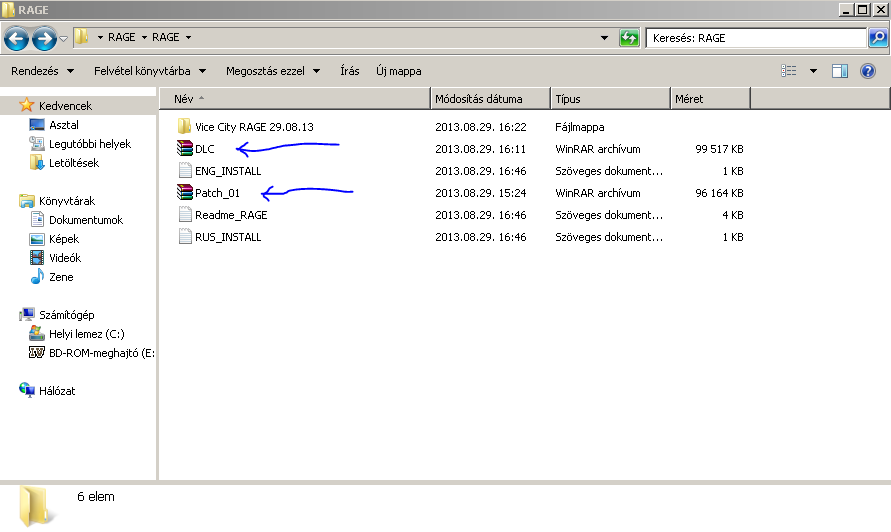
Task: Click the Írás toolbar command
Action: click(349, 71)
